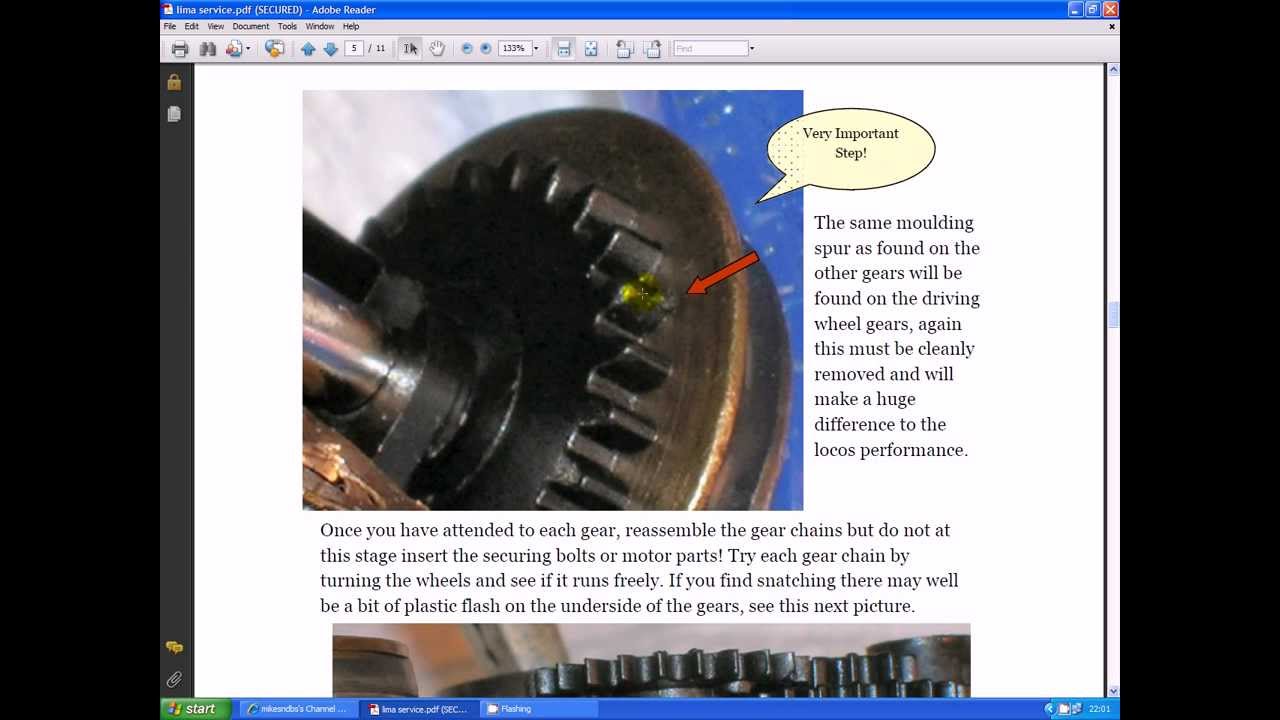The width and height of the screenshot is (1280, 720).
Task: Open the View menu
Action: pos(216,26)
